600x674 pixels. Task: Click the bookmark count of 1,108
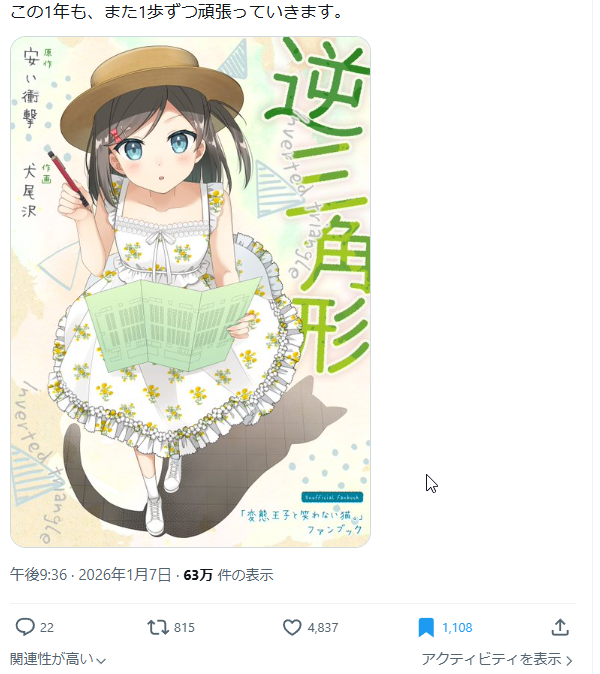(457, 628)
